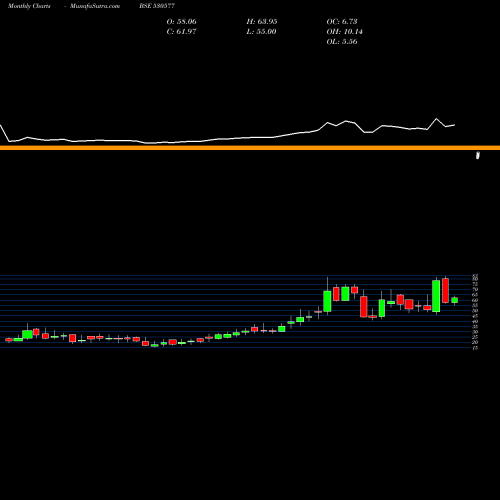Click the last small green candle
The height and width of the screenshot is (500, 500).
[x=455, y=300]
